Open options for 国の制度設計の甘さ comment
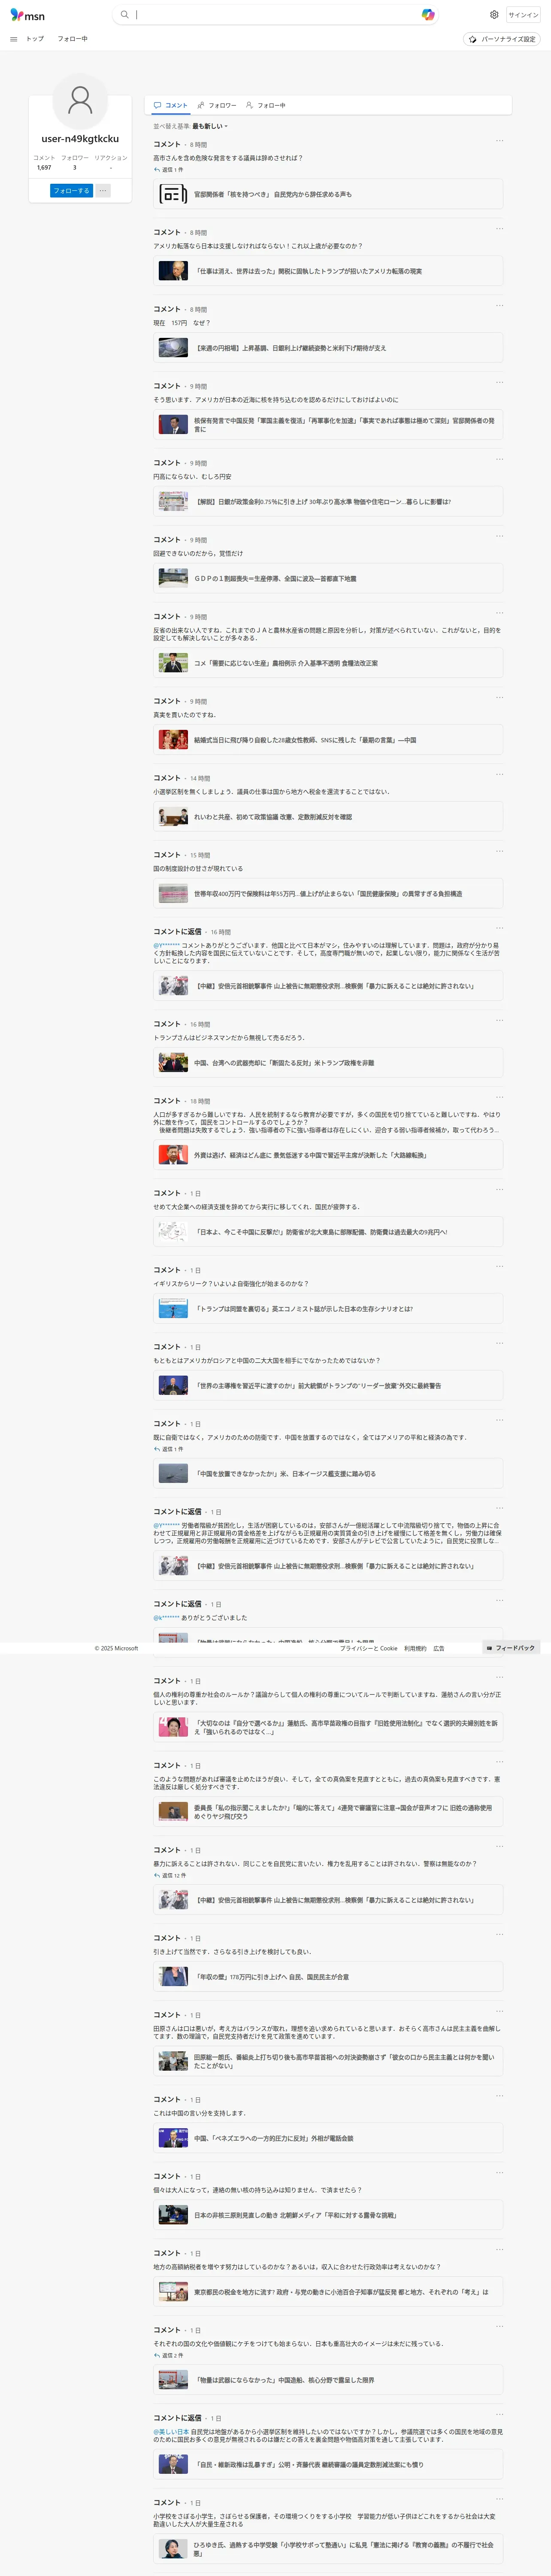This screenshot has height=2576, width=551. [x=499, y=852]
